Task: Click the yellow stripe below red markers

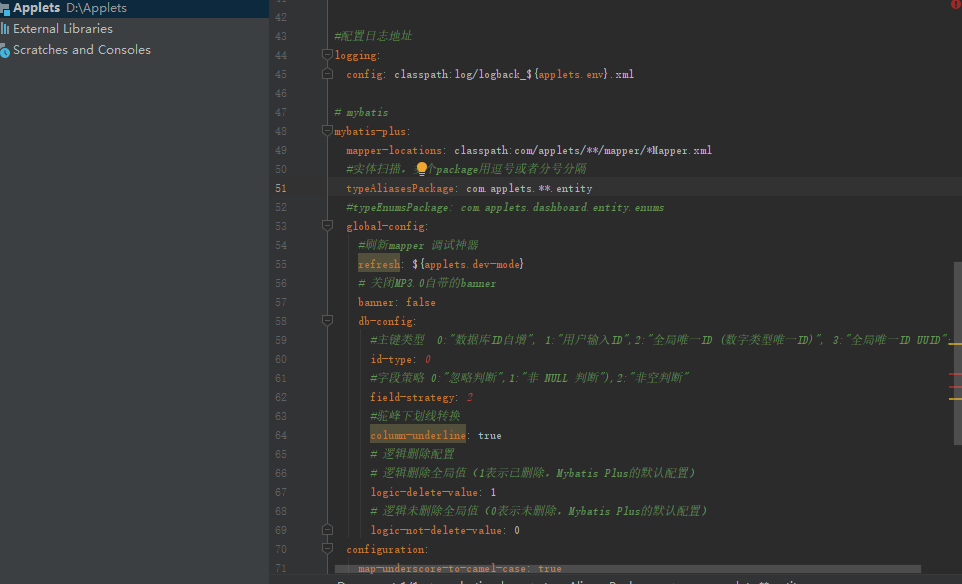Action: (x=955, y=399)
